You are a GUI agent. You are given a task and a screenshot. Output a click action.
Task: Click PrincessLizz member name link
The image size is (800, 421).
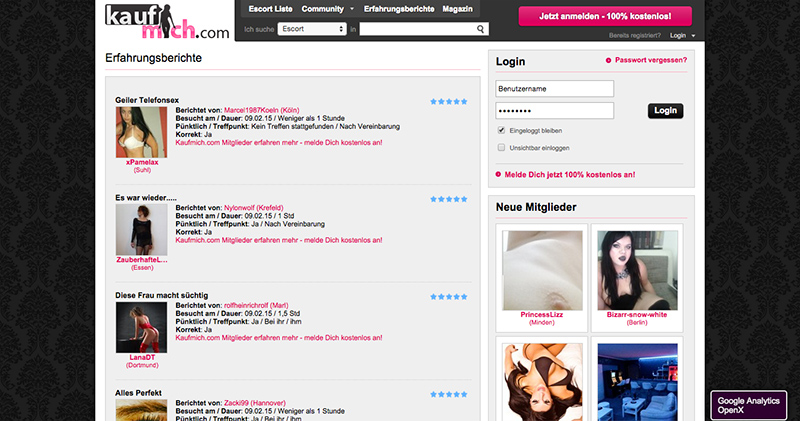pos(541,314)
